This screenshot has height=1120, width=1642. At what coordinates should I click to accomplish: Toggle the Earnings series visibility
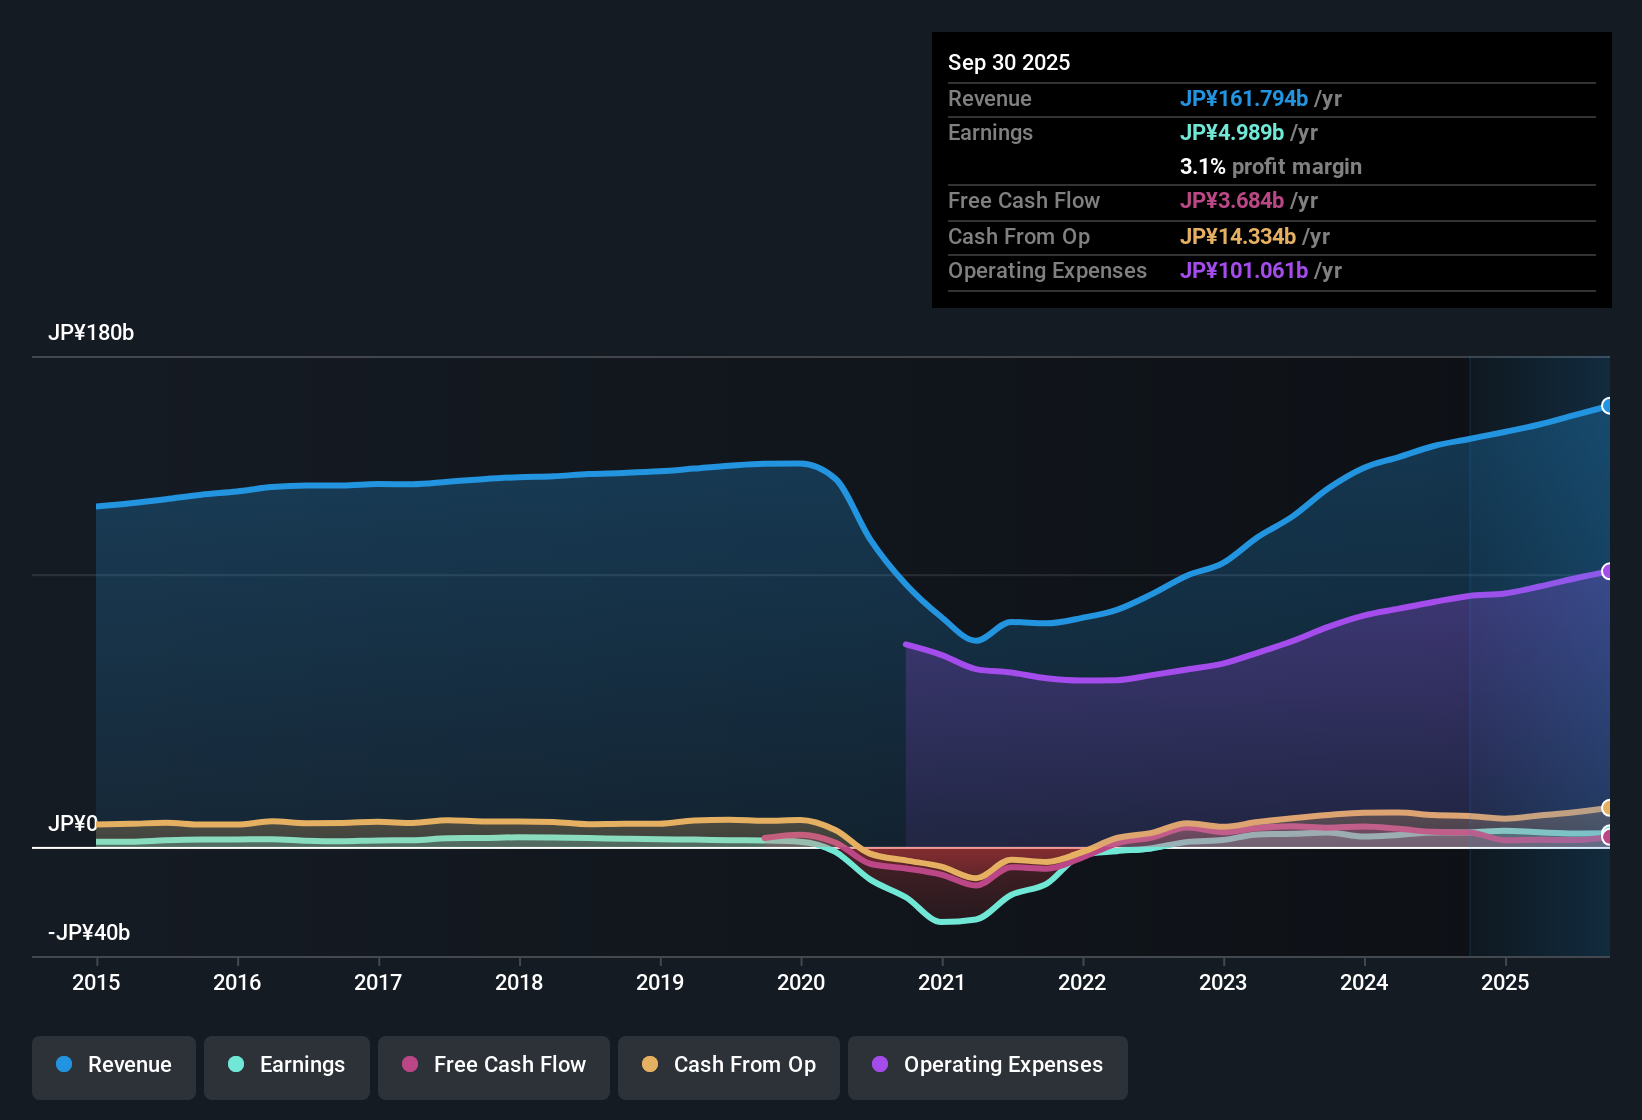(x=286, y=1065)
